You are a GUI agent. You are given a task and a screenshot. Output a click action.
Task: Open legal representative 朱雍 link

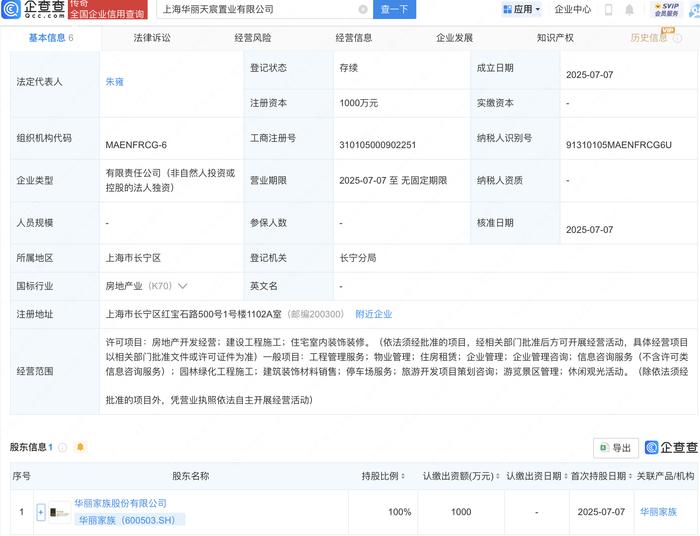pyautogui.click(x=114, y=82)
